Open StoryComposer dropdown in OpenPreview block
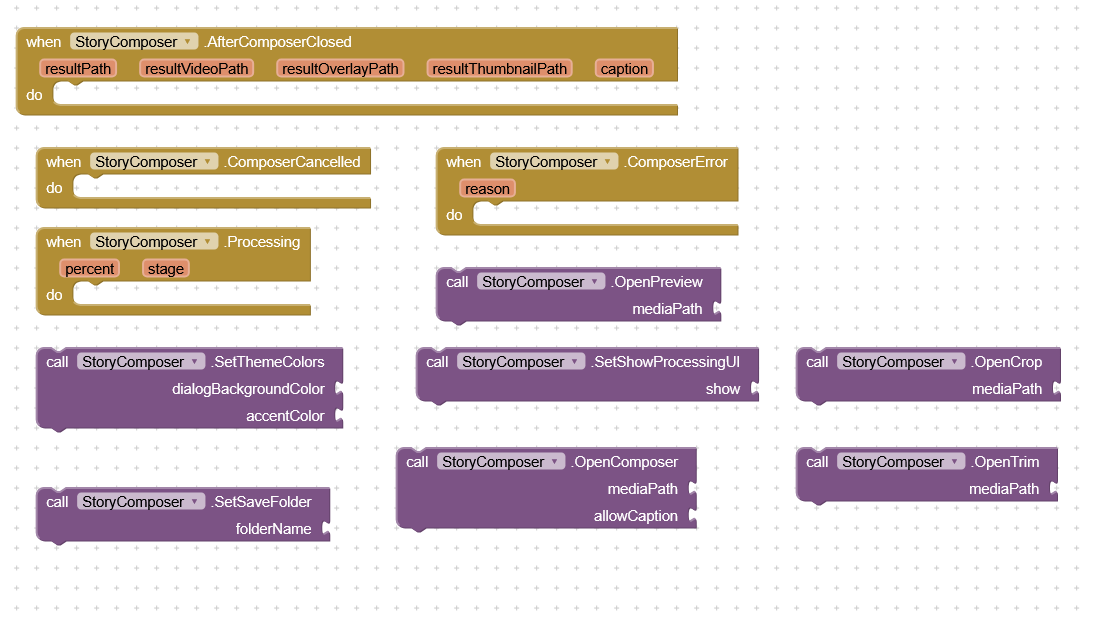 click(x=541, y=282)
